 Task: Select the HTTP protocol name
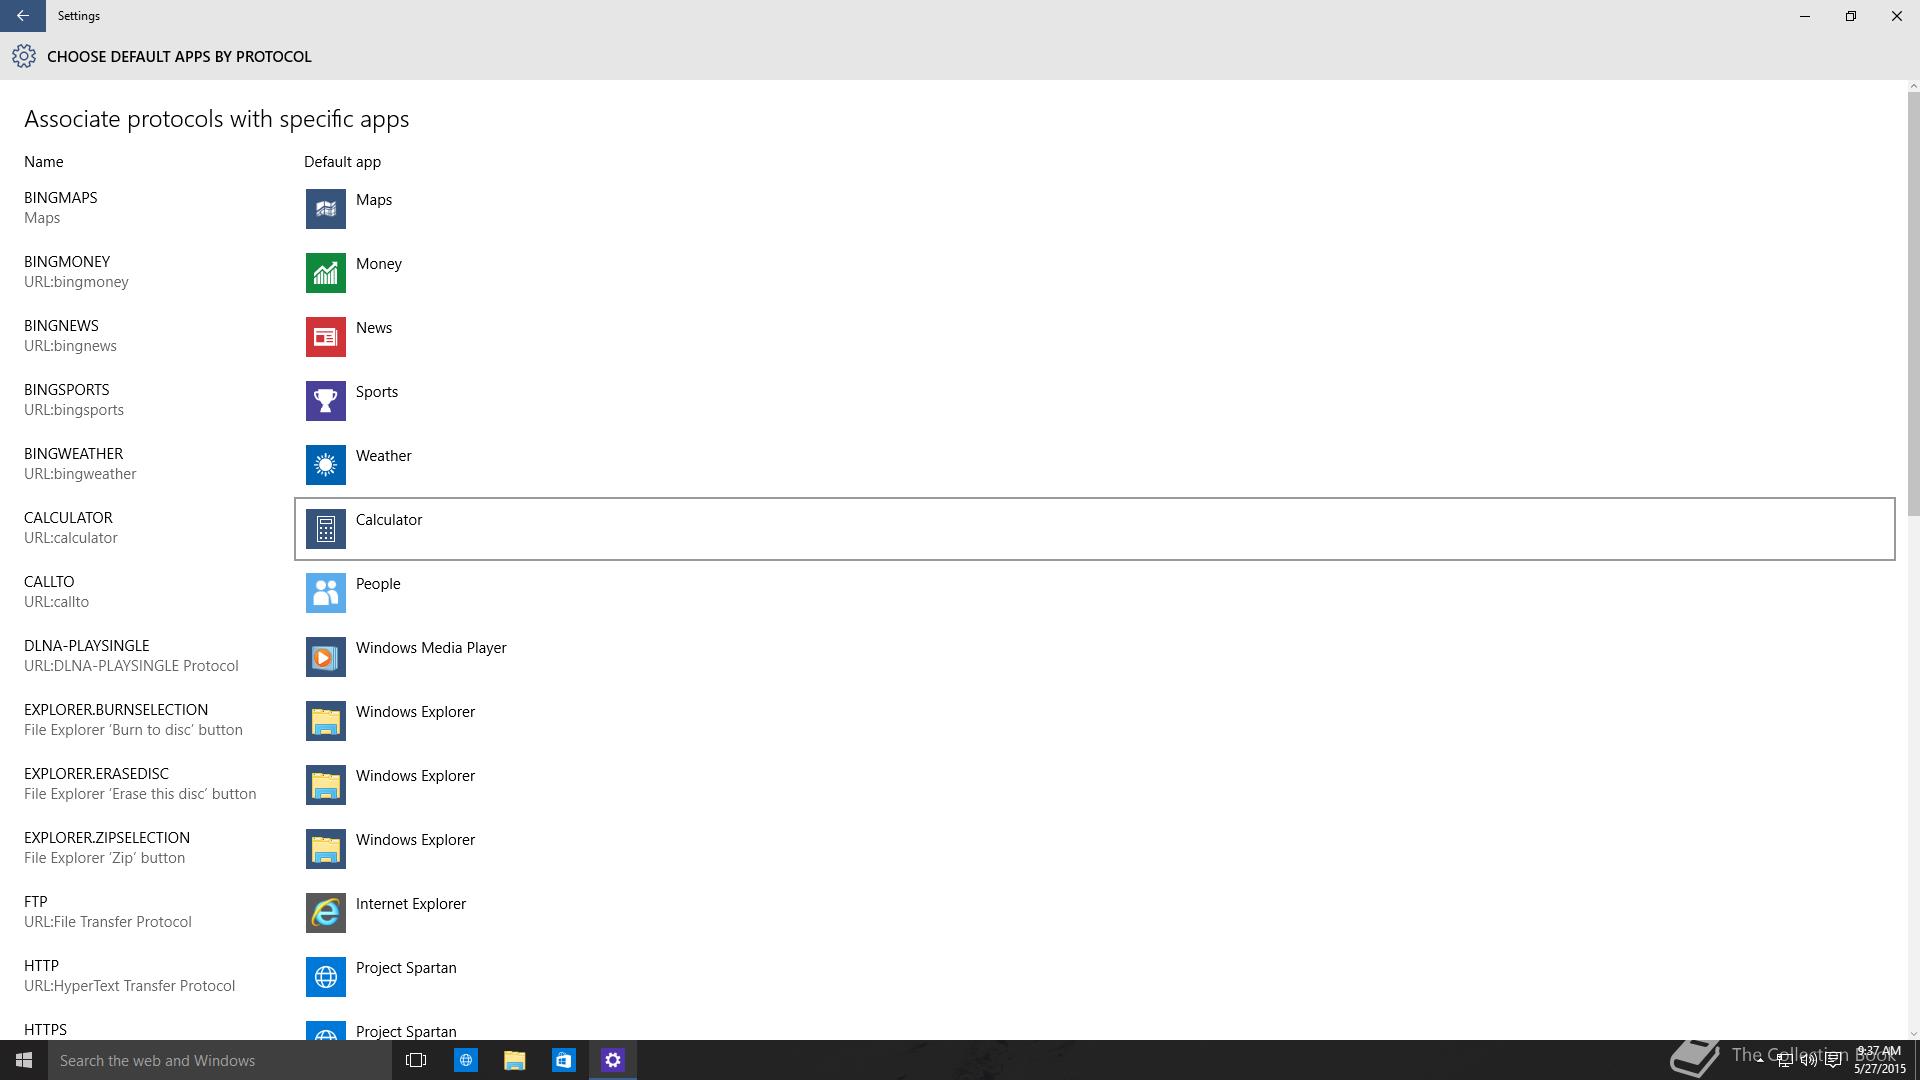(41, 966)
